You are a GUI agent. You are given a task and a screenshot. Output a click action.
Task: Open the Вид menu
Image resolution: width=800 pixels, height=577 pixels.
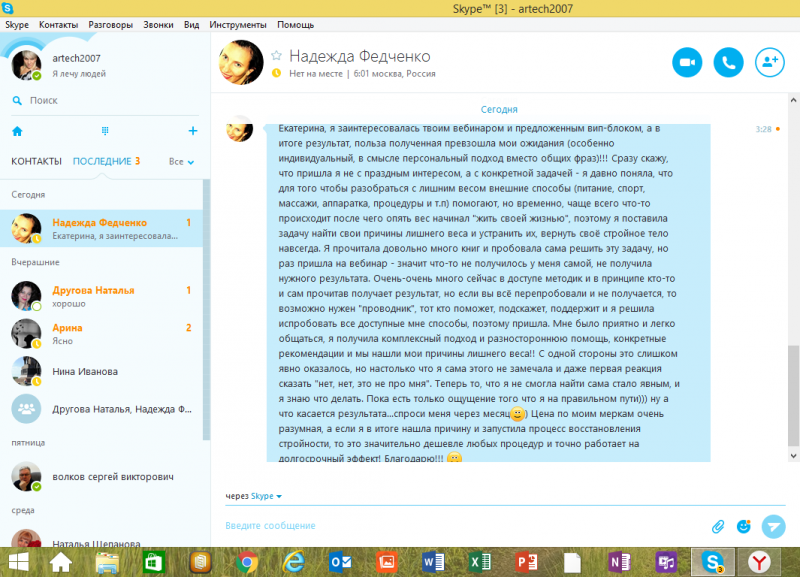click(191, 24)
